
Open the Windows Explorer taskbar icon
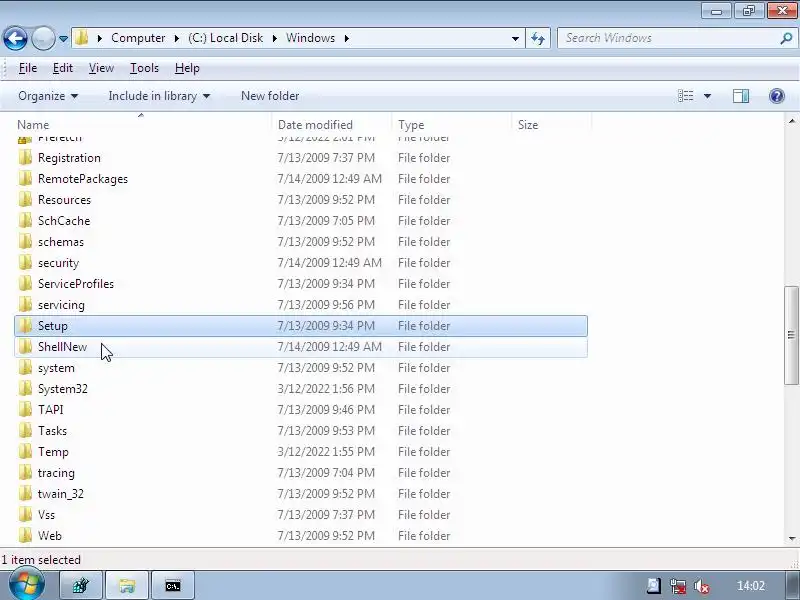tap(127, 586)
